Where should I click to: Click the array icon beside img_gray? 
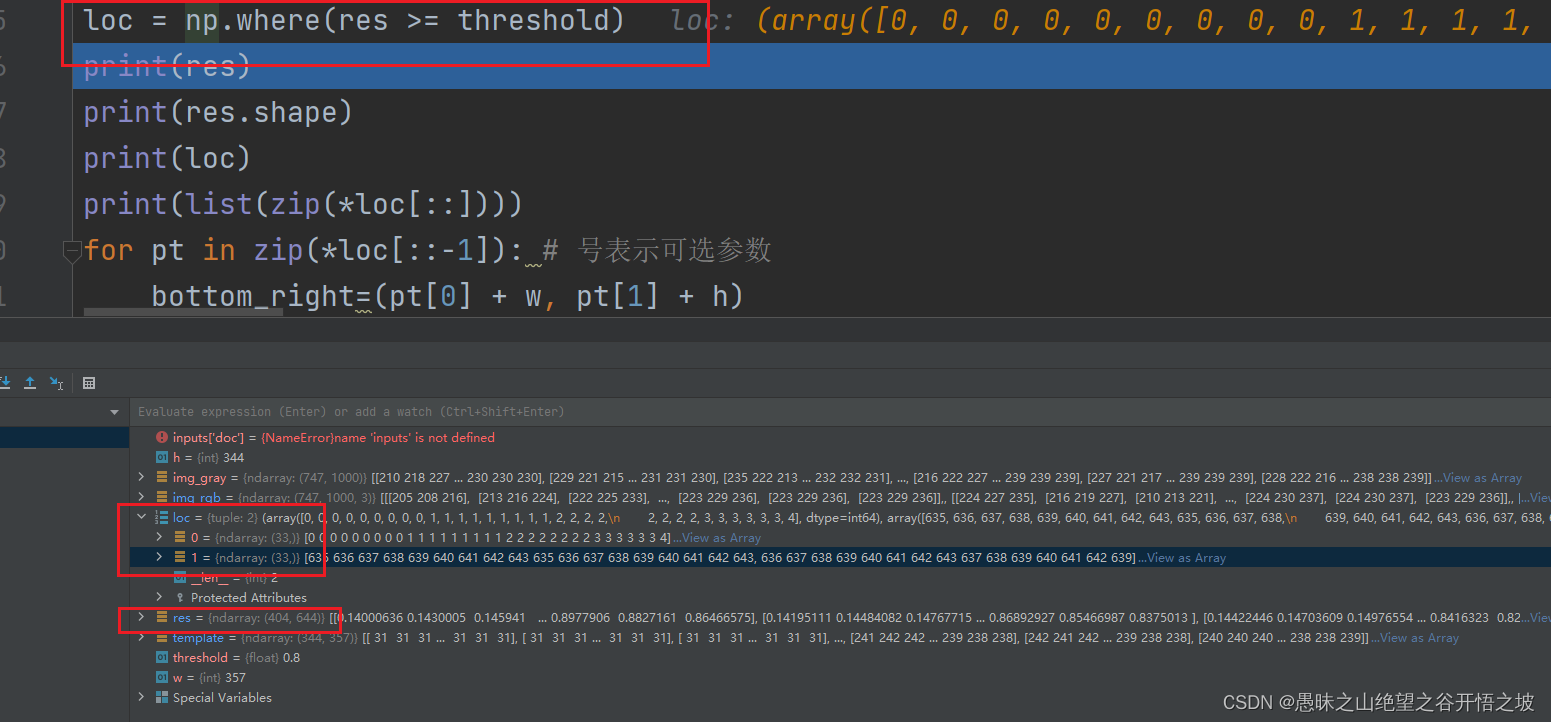tap(162, 478)
